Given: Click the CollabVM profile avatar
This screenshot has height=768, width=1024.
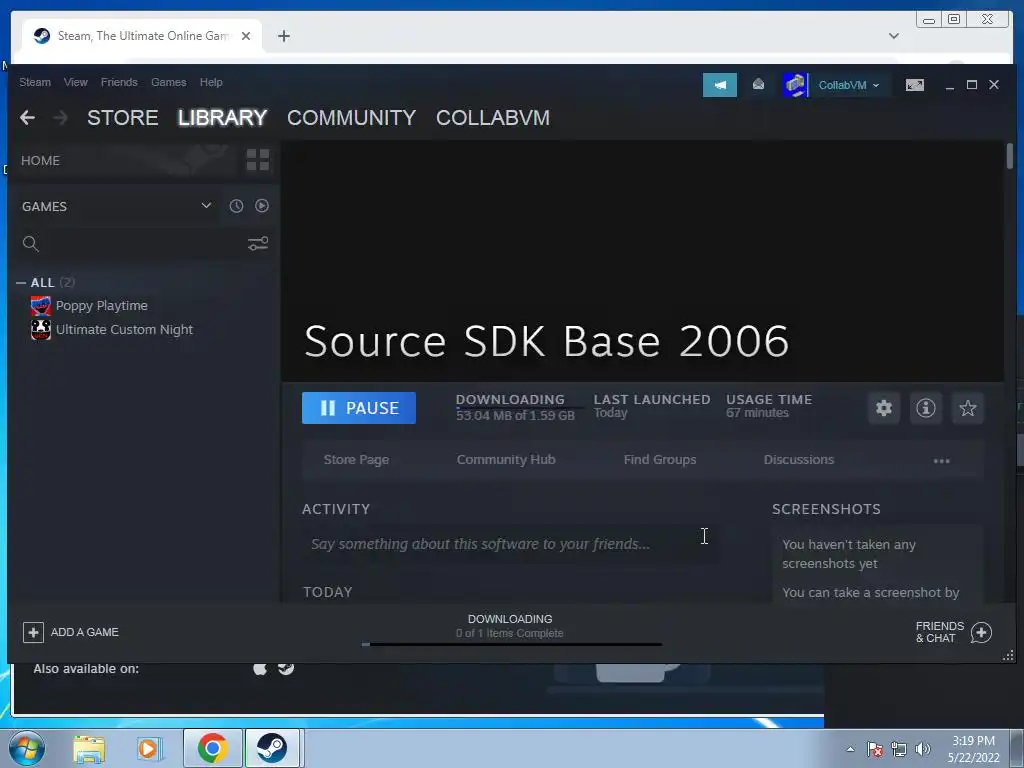Looking at the screenshot, I should pos(795,85).
